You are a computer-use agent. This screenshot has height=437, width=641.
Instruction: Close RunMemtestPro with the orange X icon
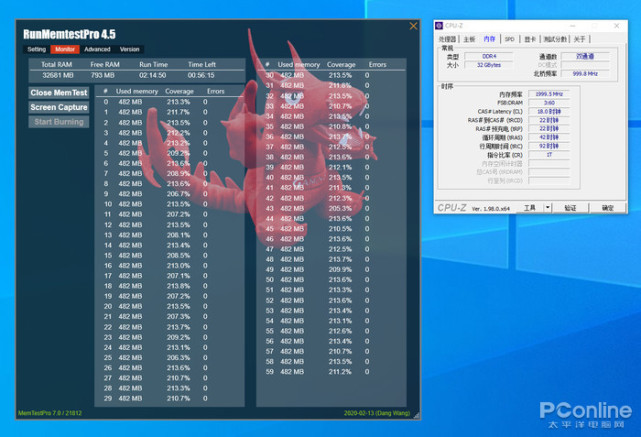tap(413, 26)
